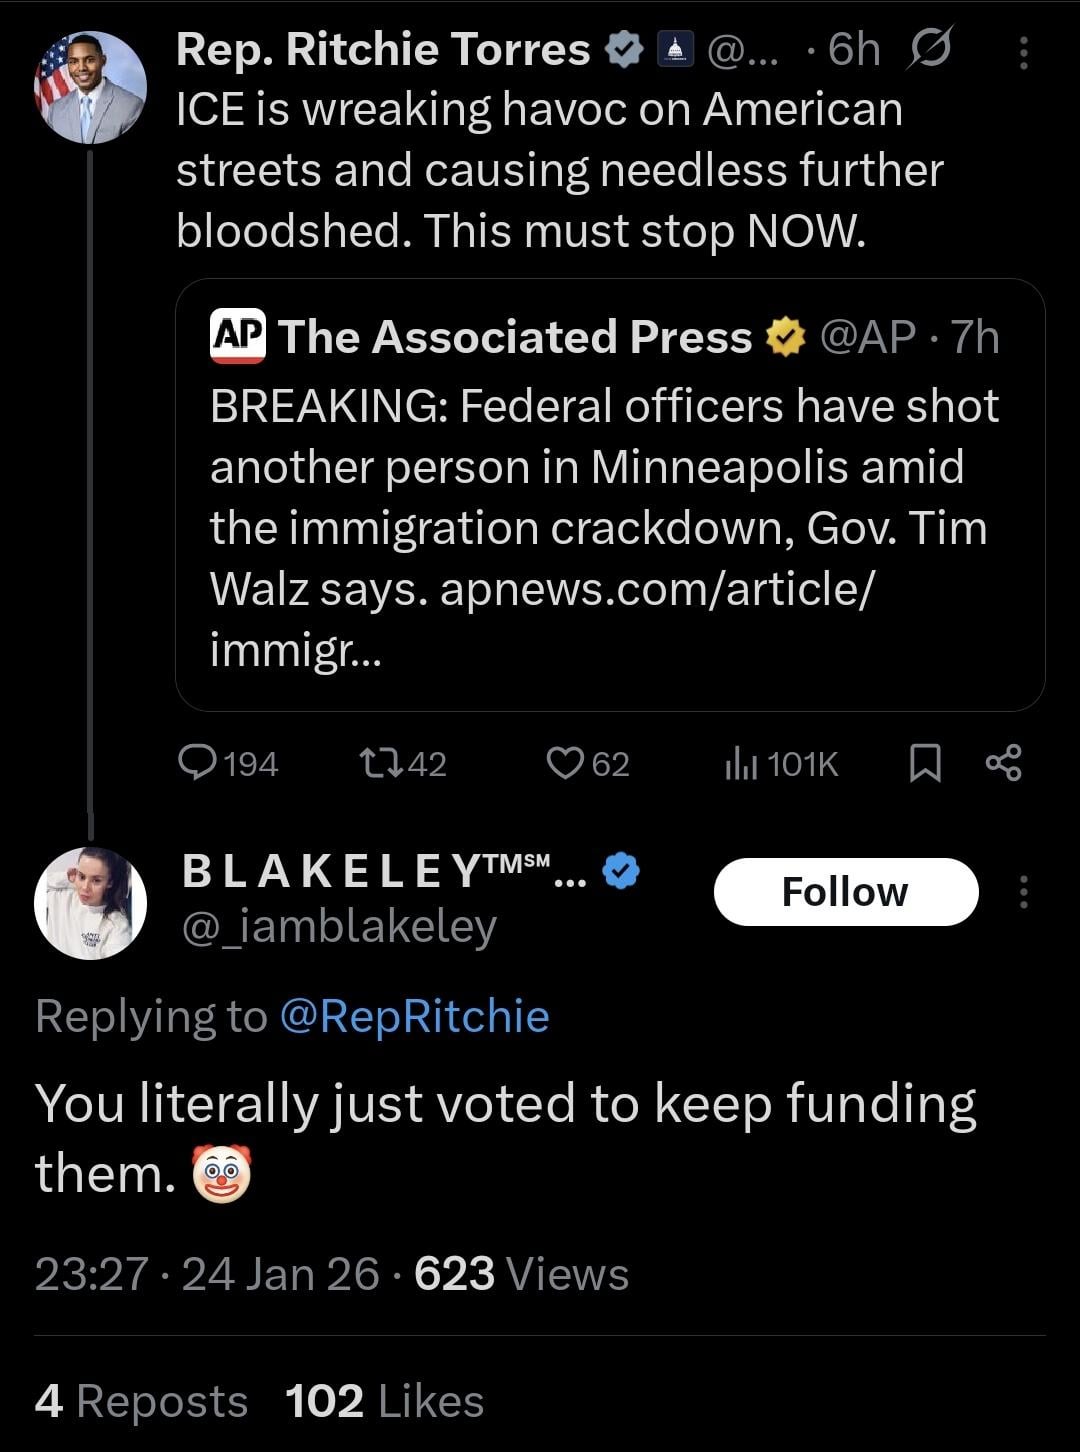Open more options on Torres's tweet
This screenshot has width=1080, height=1452.
[x=1023, y=54]
